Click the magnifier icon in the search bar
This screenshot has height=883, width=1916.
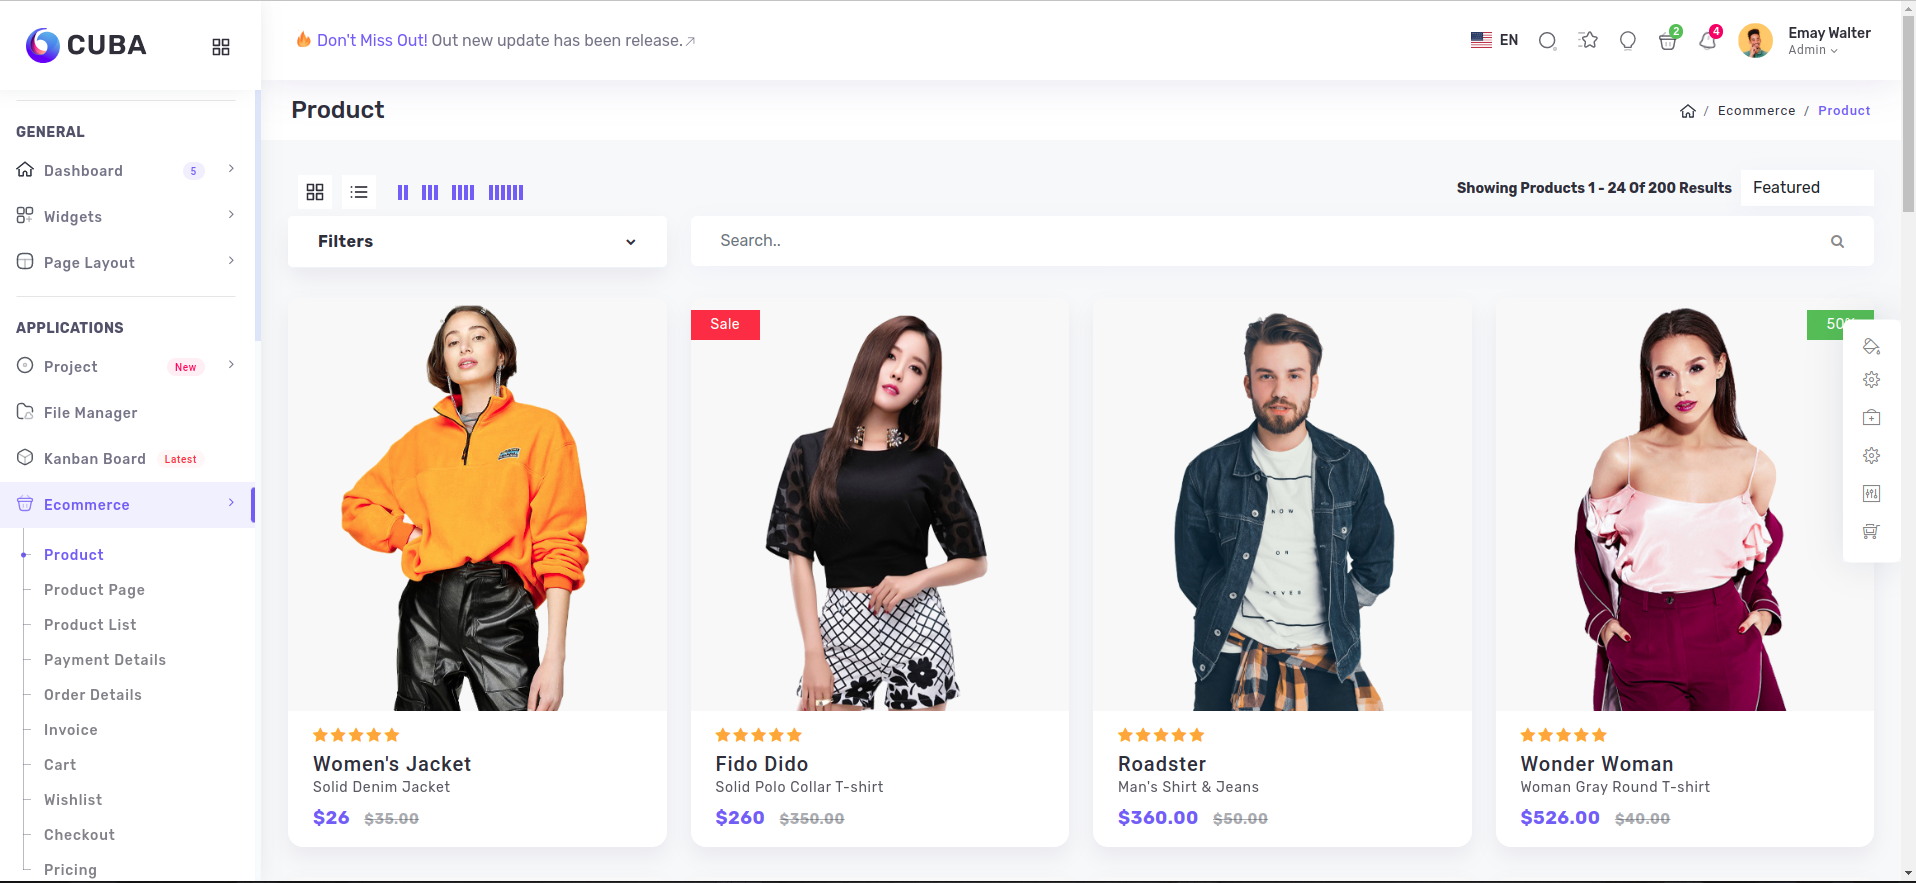pyautogui.click(x=1837, y=242)
